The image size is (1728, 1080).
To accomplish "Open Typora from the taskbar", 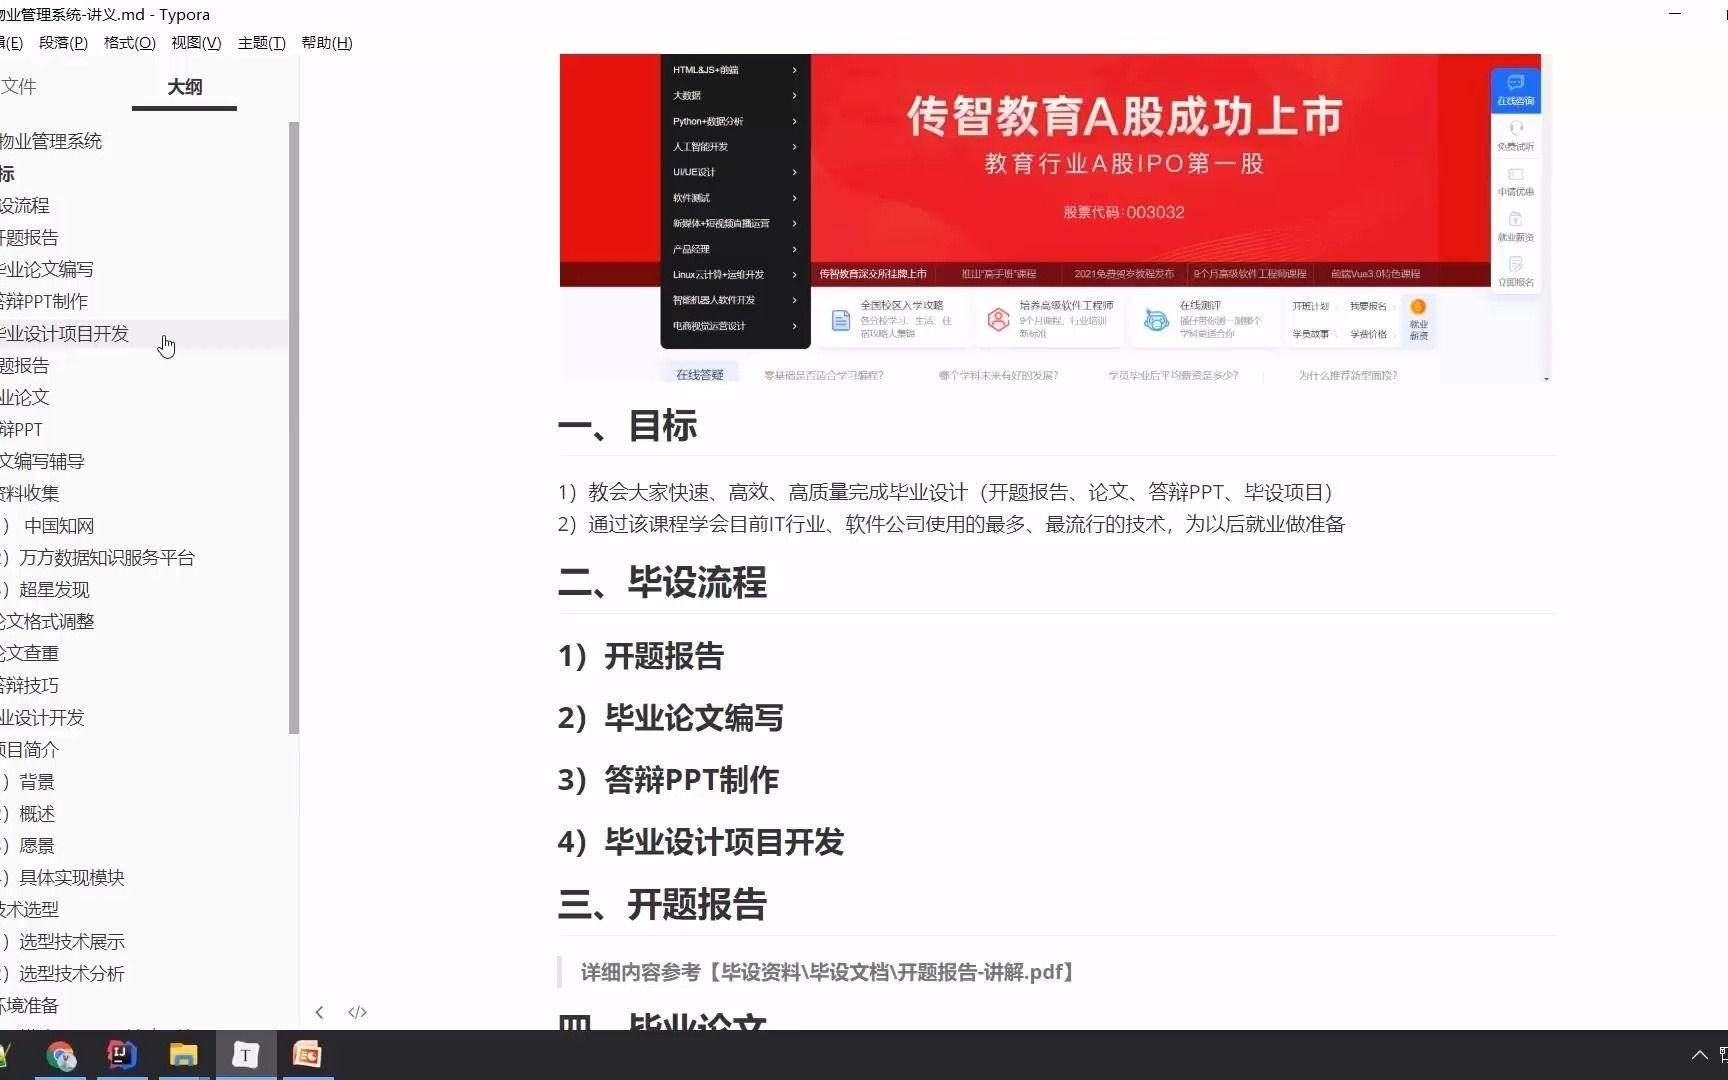I will (245, 1055).
